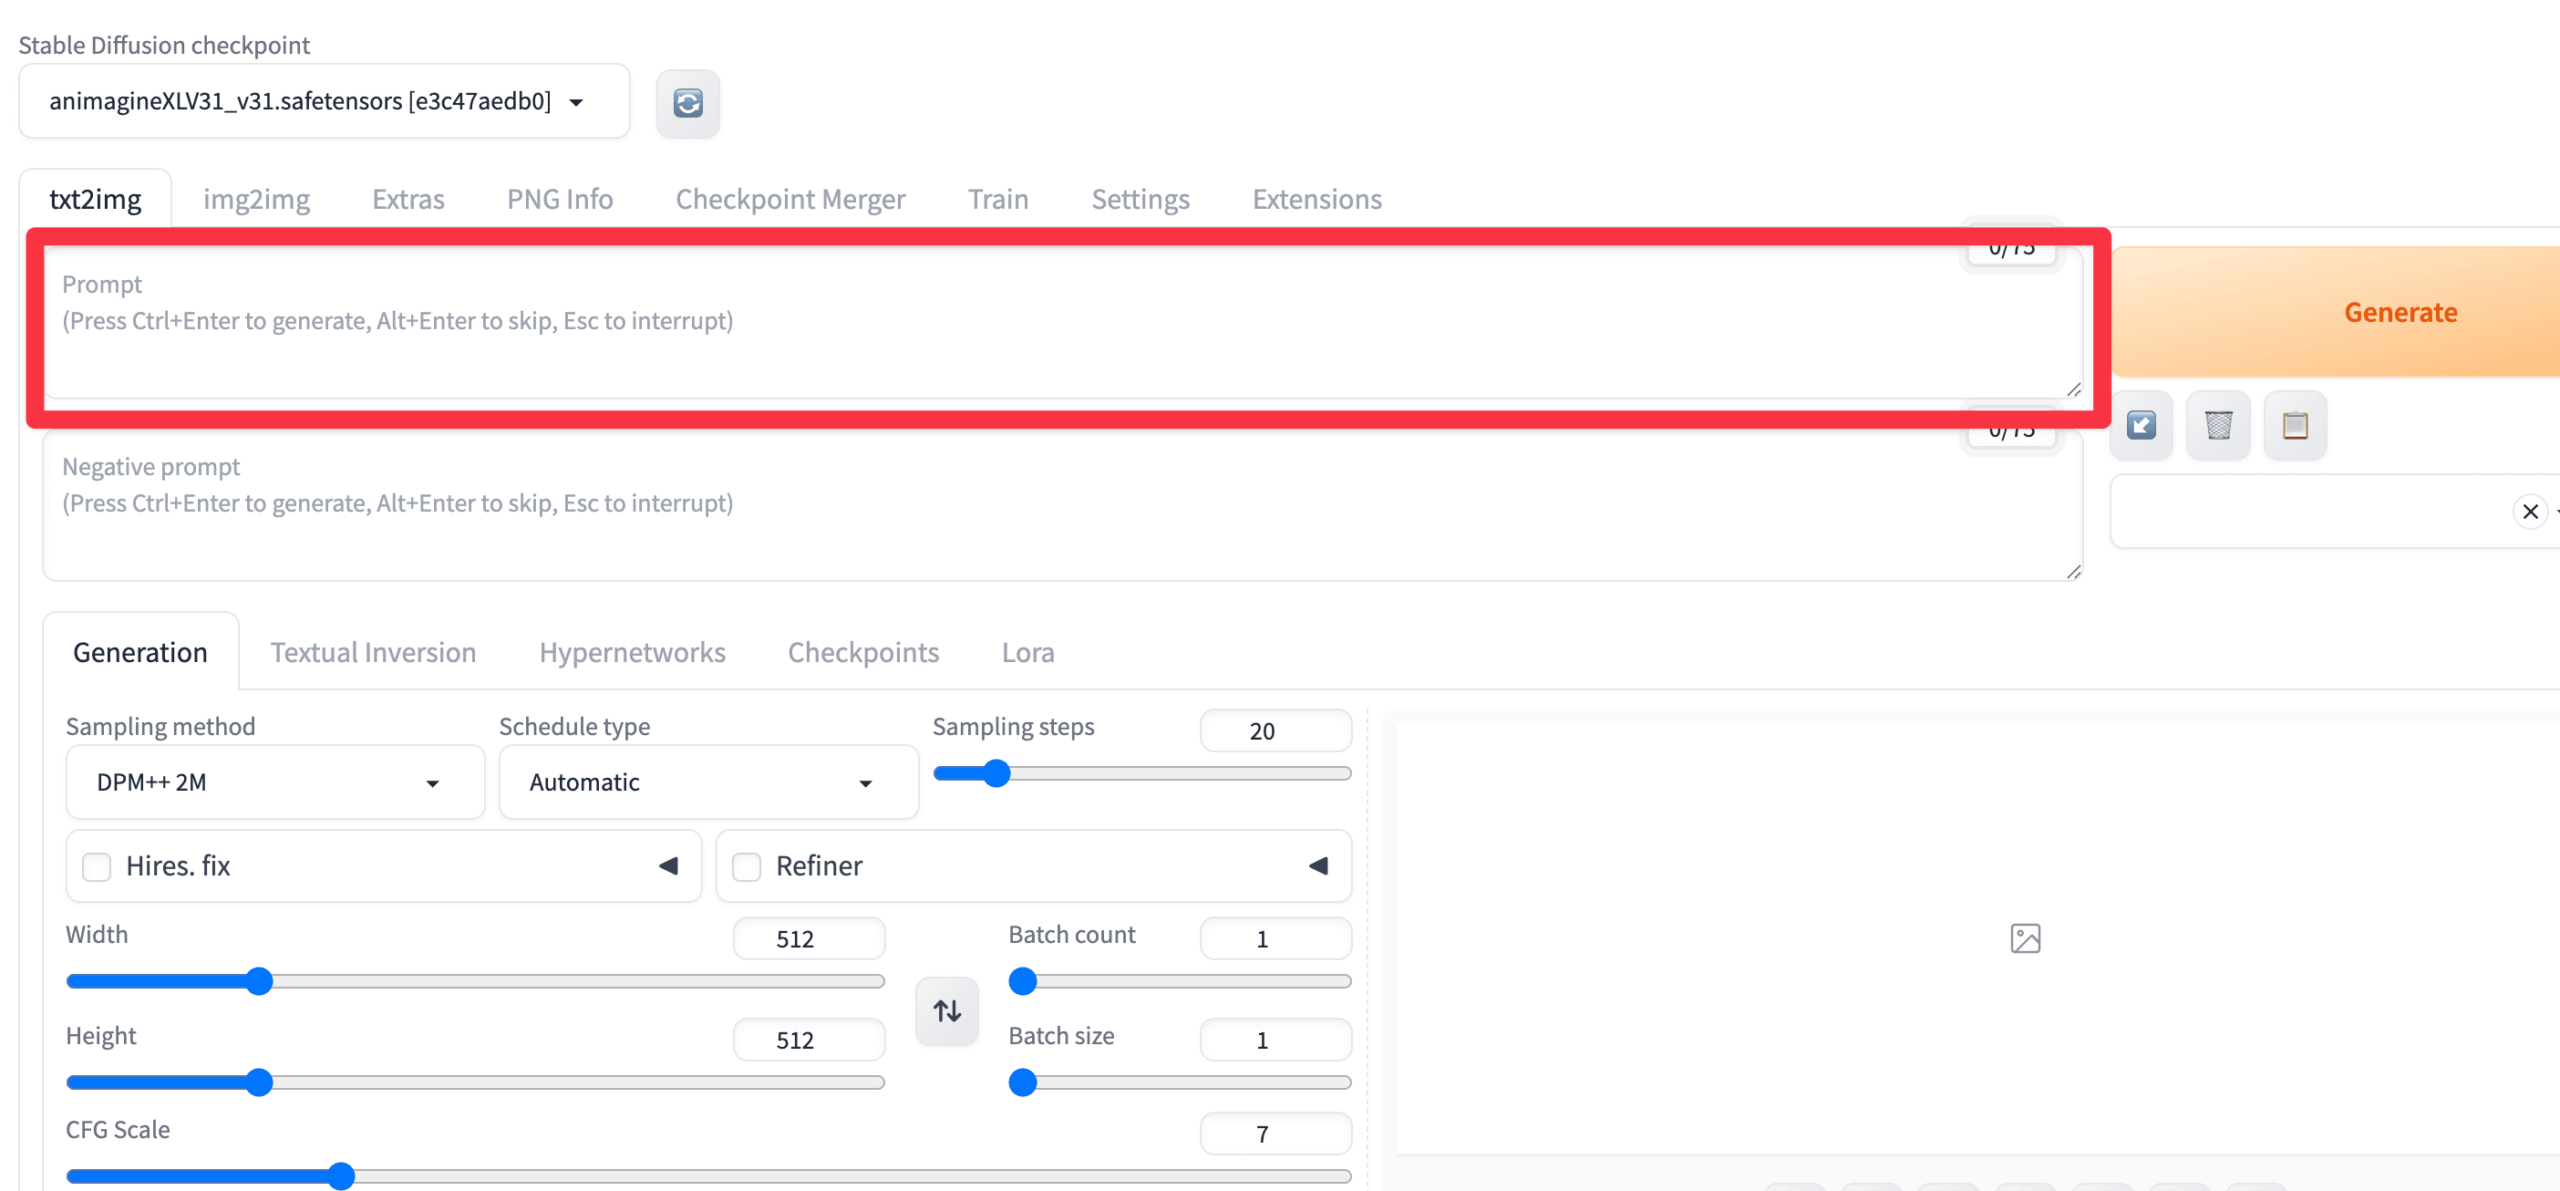The height and width of the screenshot is (1191, 2560).
Task: Enable the Hires. fix checkbox
Action: 97,866
